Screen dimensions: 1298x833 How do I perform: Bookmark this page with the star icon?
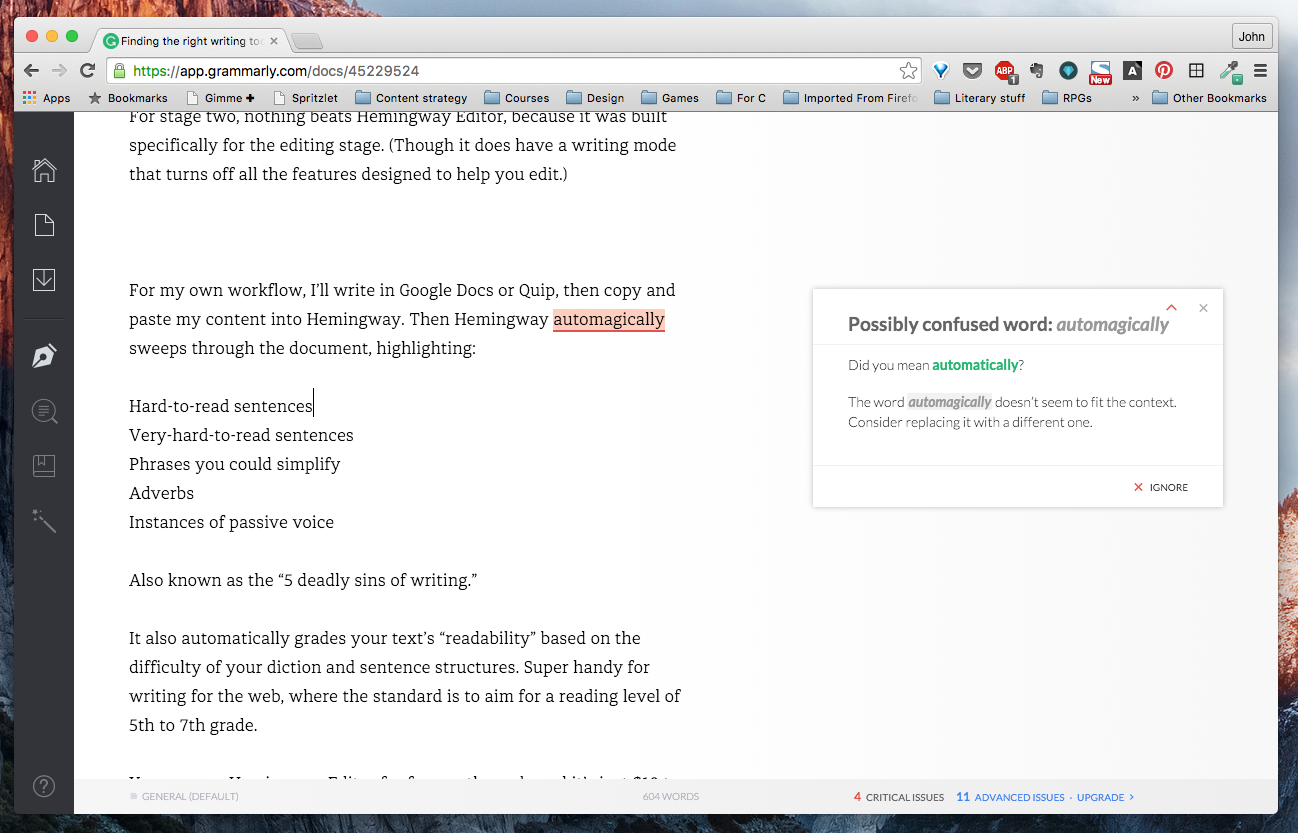tap(908, 71)
